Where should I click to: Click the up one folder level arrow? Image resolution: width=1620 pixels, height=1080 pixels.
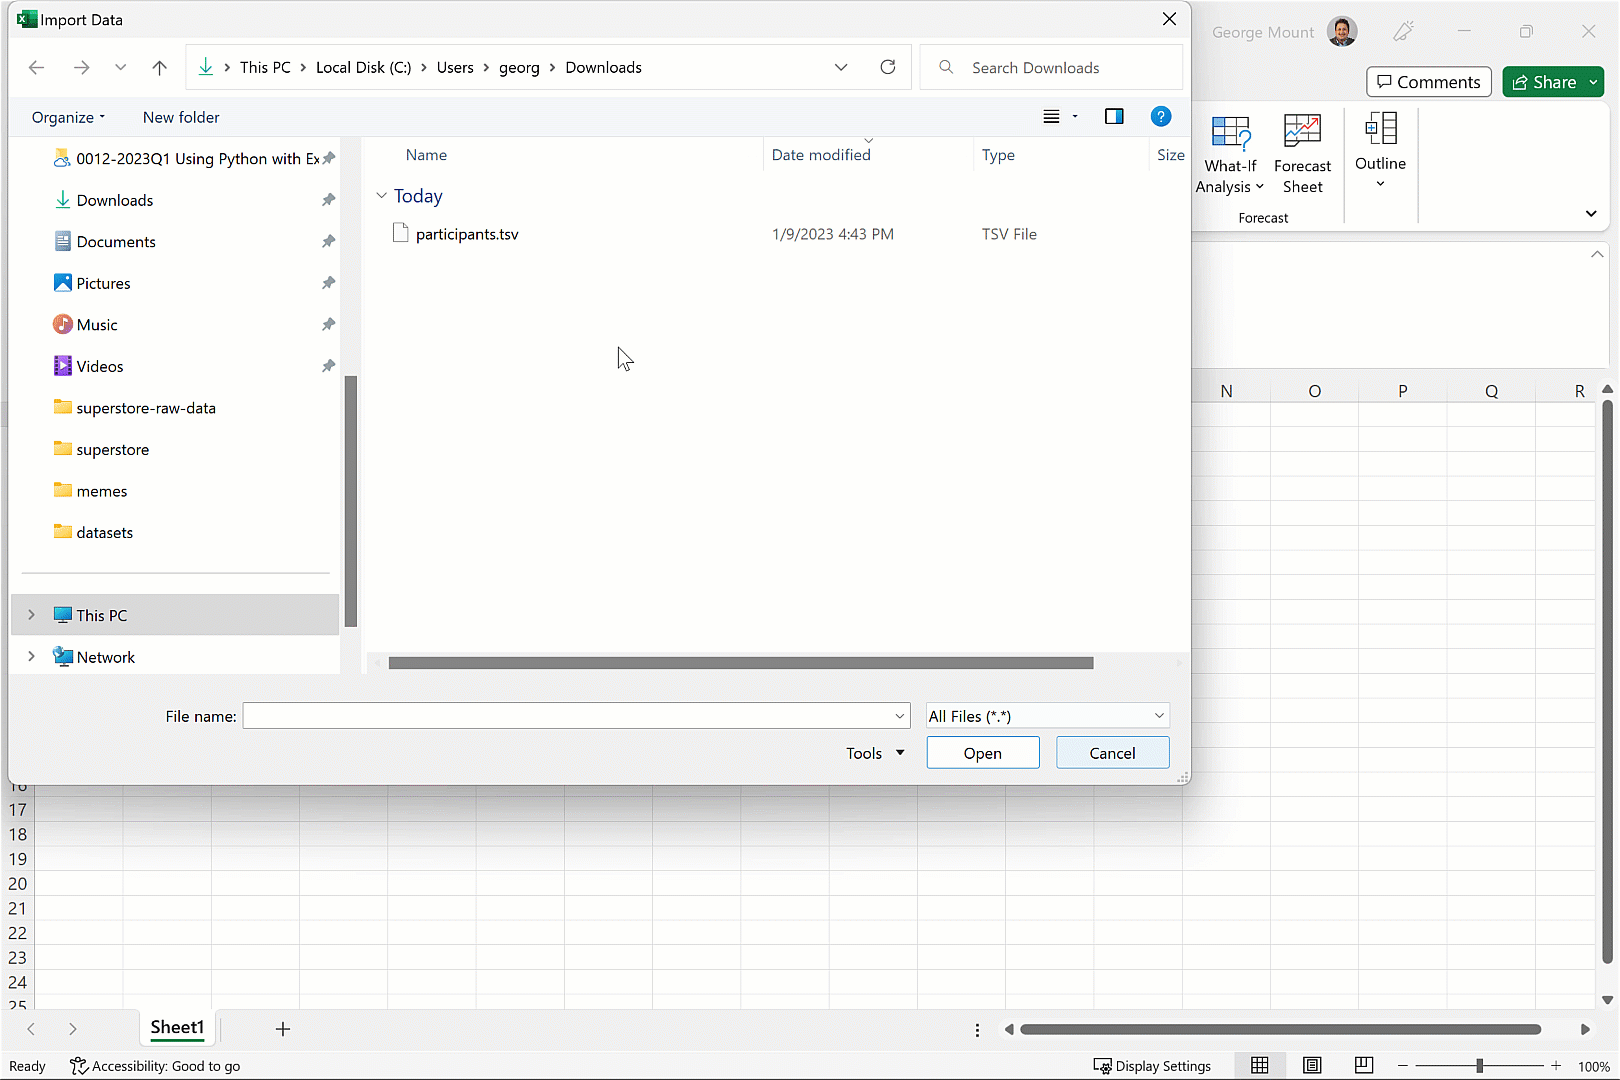pos(159,67)
